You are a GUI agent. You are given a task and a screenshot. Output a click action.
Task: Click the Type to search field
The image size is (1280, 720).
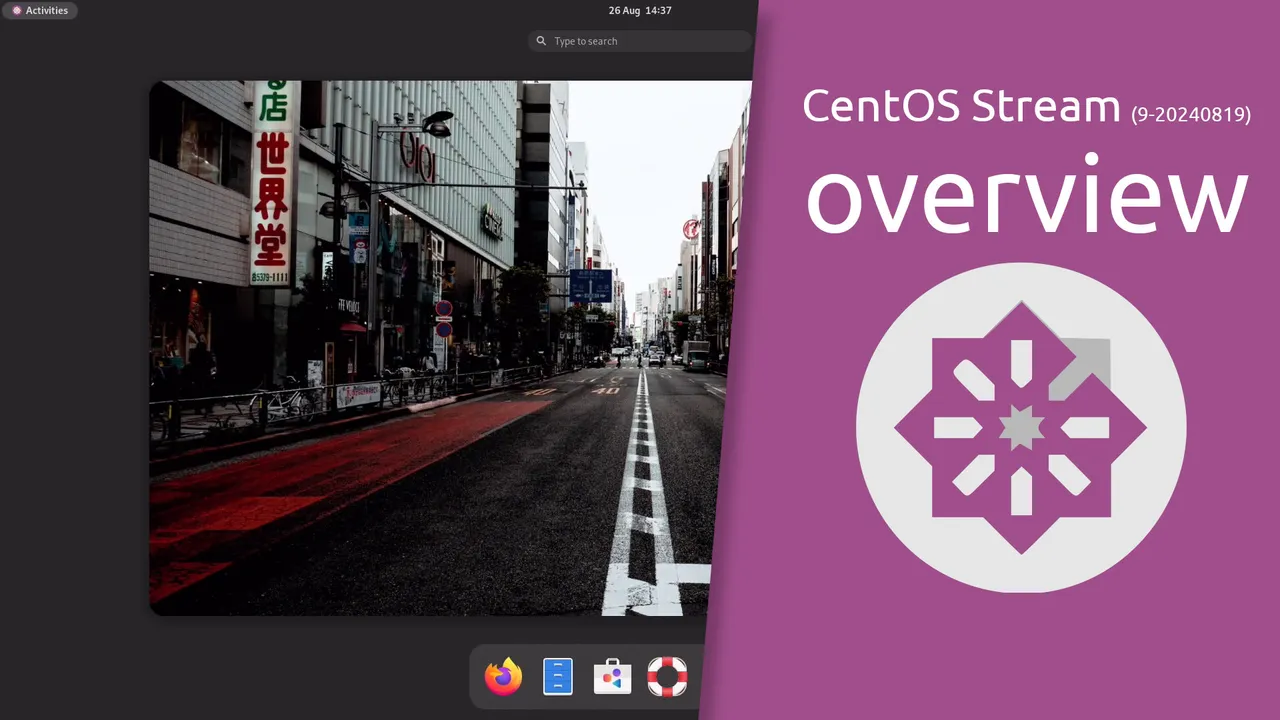coord(640,41)
